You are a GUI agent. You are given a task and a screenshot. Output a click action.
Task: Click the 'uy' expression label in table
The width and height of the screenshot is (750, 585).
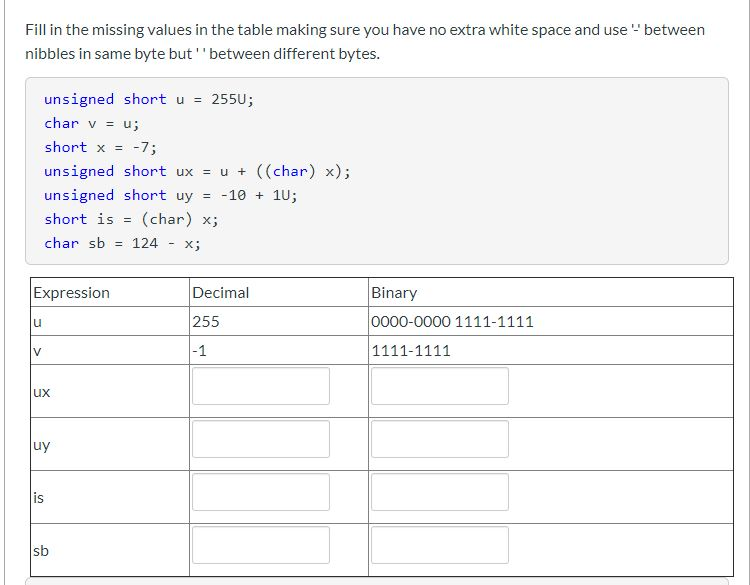pyautogui.click(x=42, y=445)
